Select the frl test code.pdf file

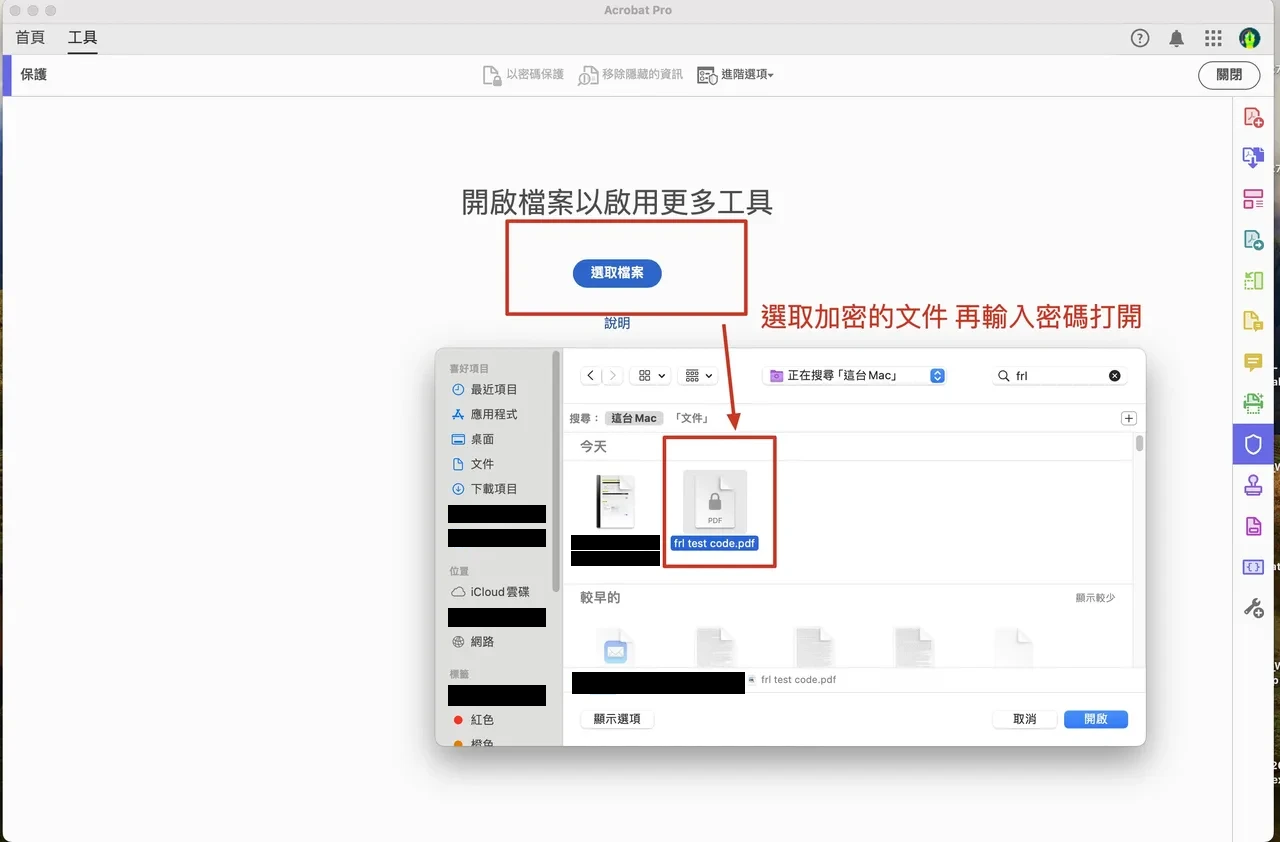click(x=715, y=510)
